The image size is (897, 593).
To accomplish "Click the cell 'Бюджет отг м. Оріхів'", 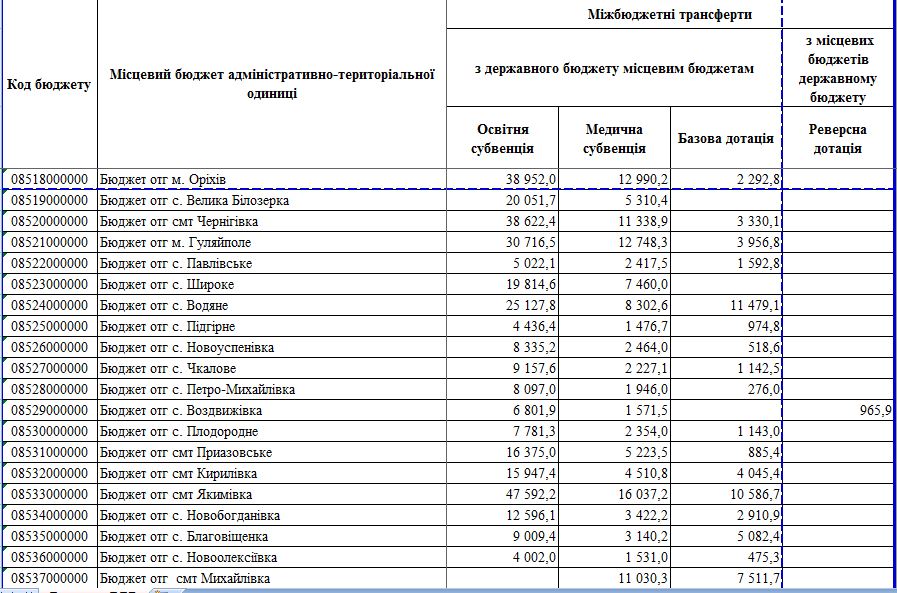I will [272, 180].
